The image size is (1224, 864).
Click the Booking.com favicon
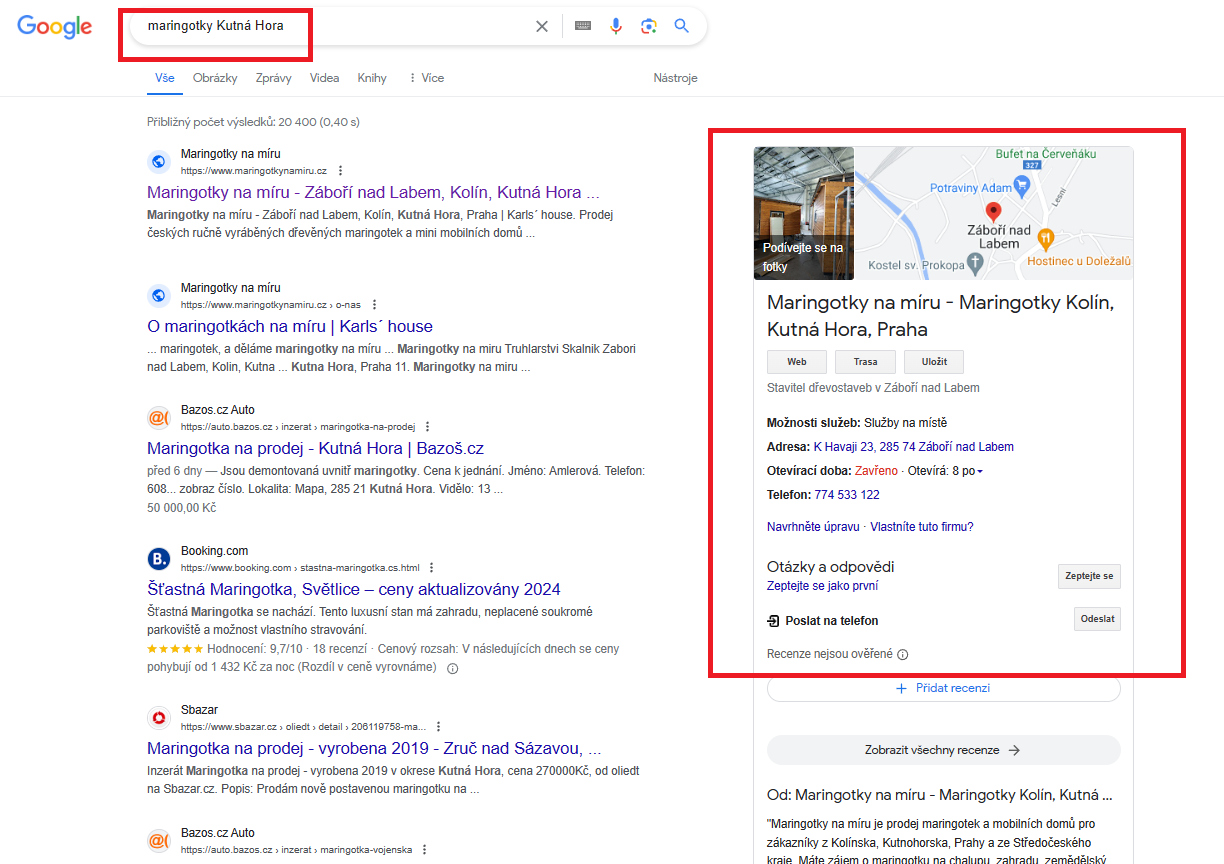(x=159, y=559)
